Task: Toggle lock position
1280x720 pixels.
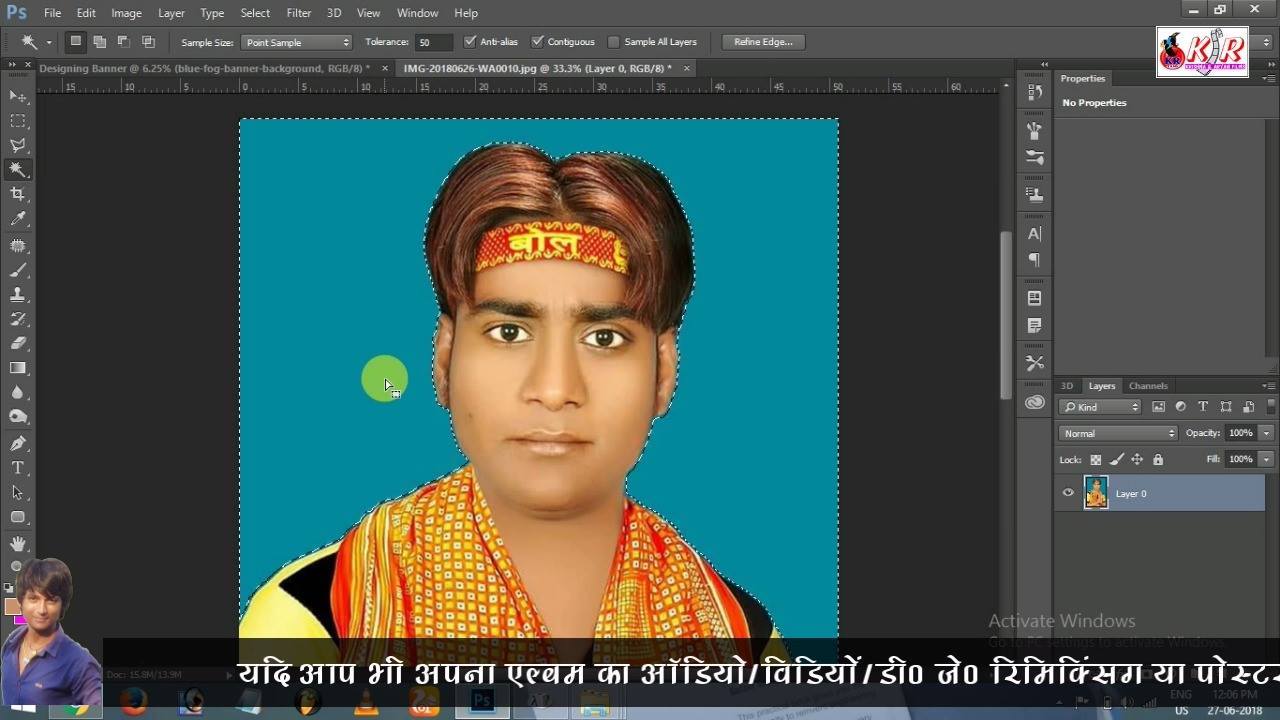Action: 1137,460
